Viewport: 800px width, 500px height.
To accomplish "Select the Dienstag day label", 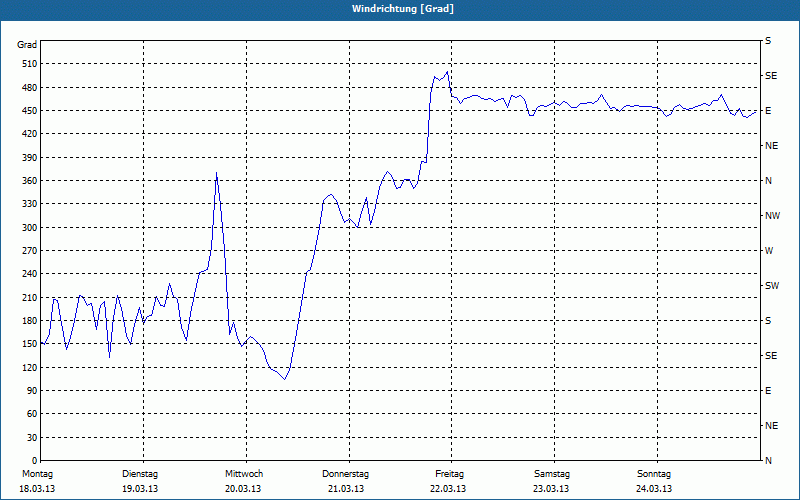I will pyautogui.click(x=140, y=474).
